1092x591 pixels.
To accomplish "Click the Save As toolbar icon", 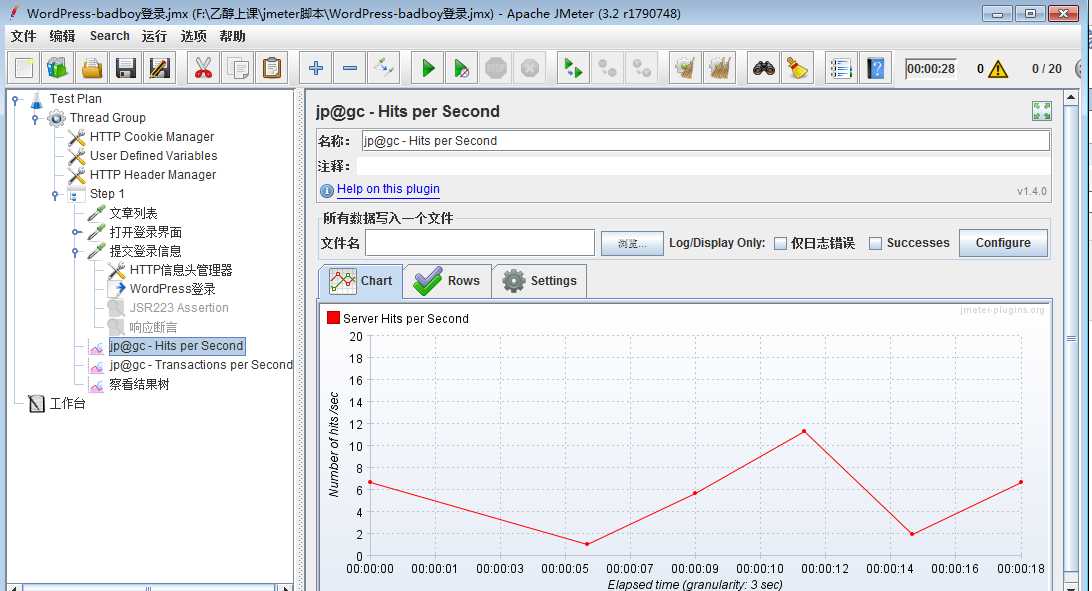I will tap(159, 68).
